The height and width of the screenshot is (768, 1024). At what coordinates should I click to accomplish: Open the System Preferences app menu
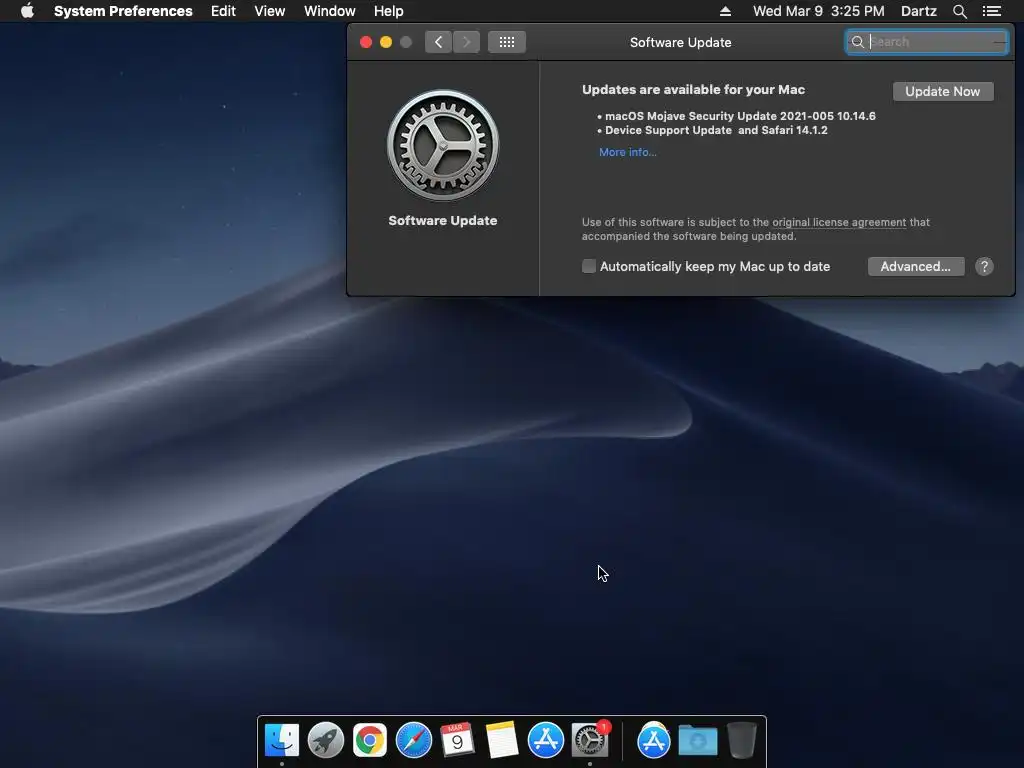123,11
